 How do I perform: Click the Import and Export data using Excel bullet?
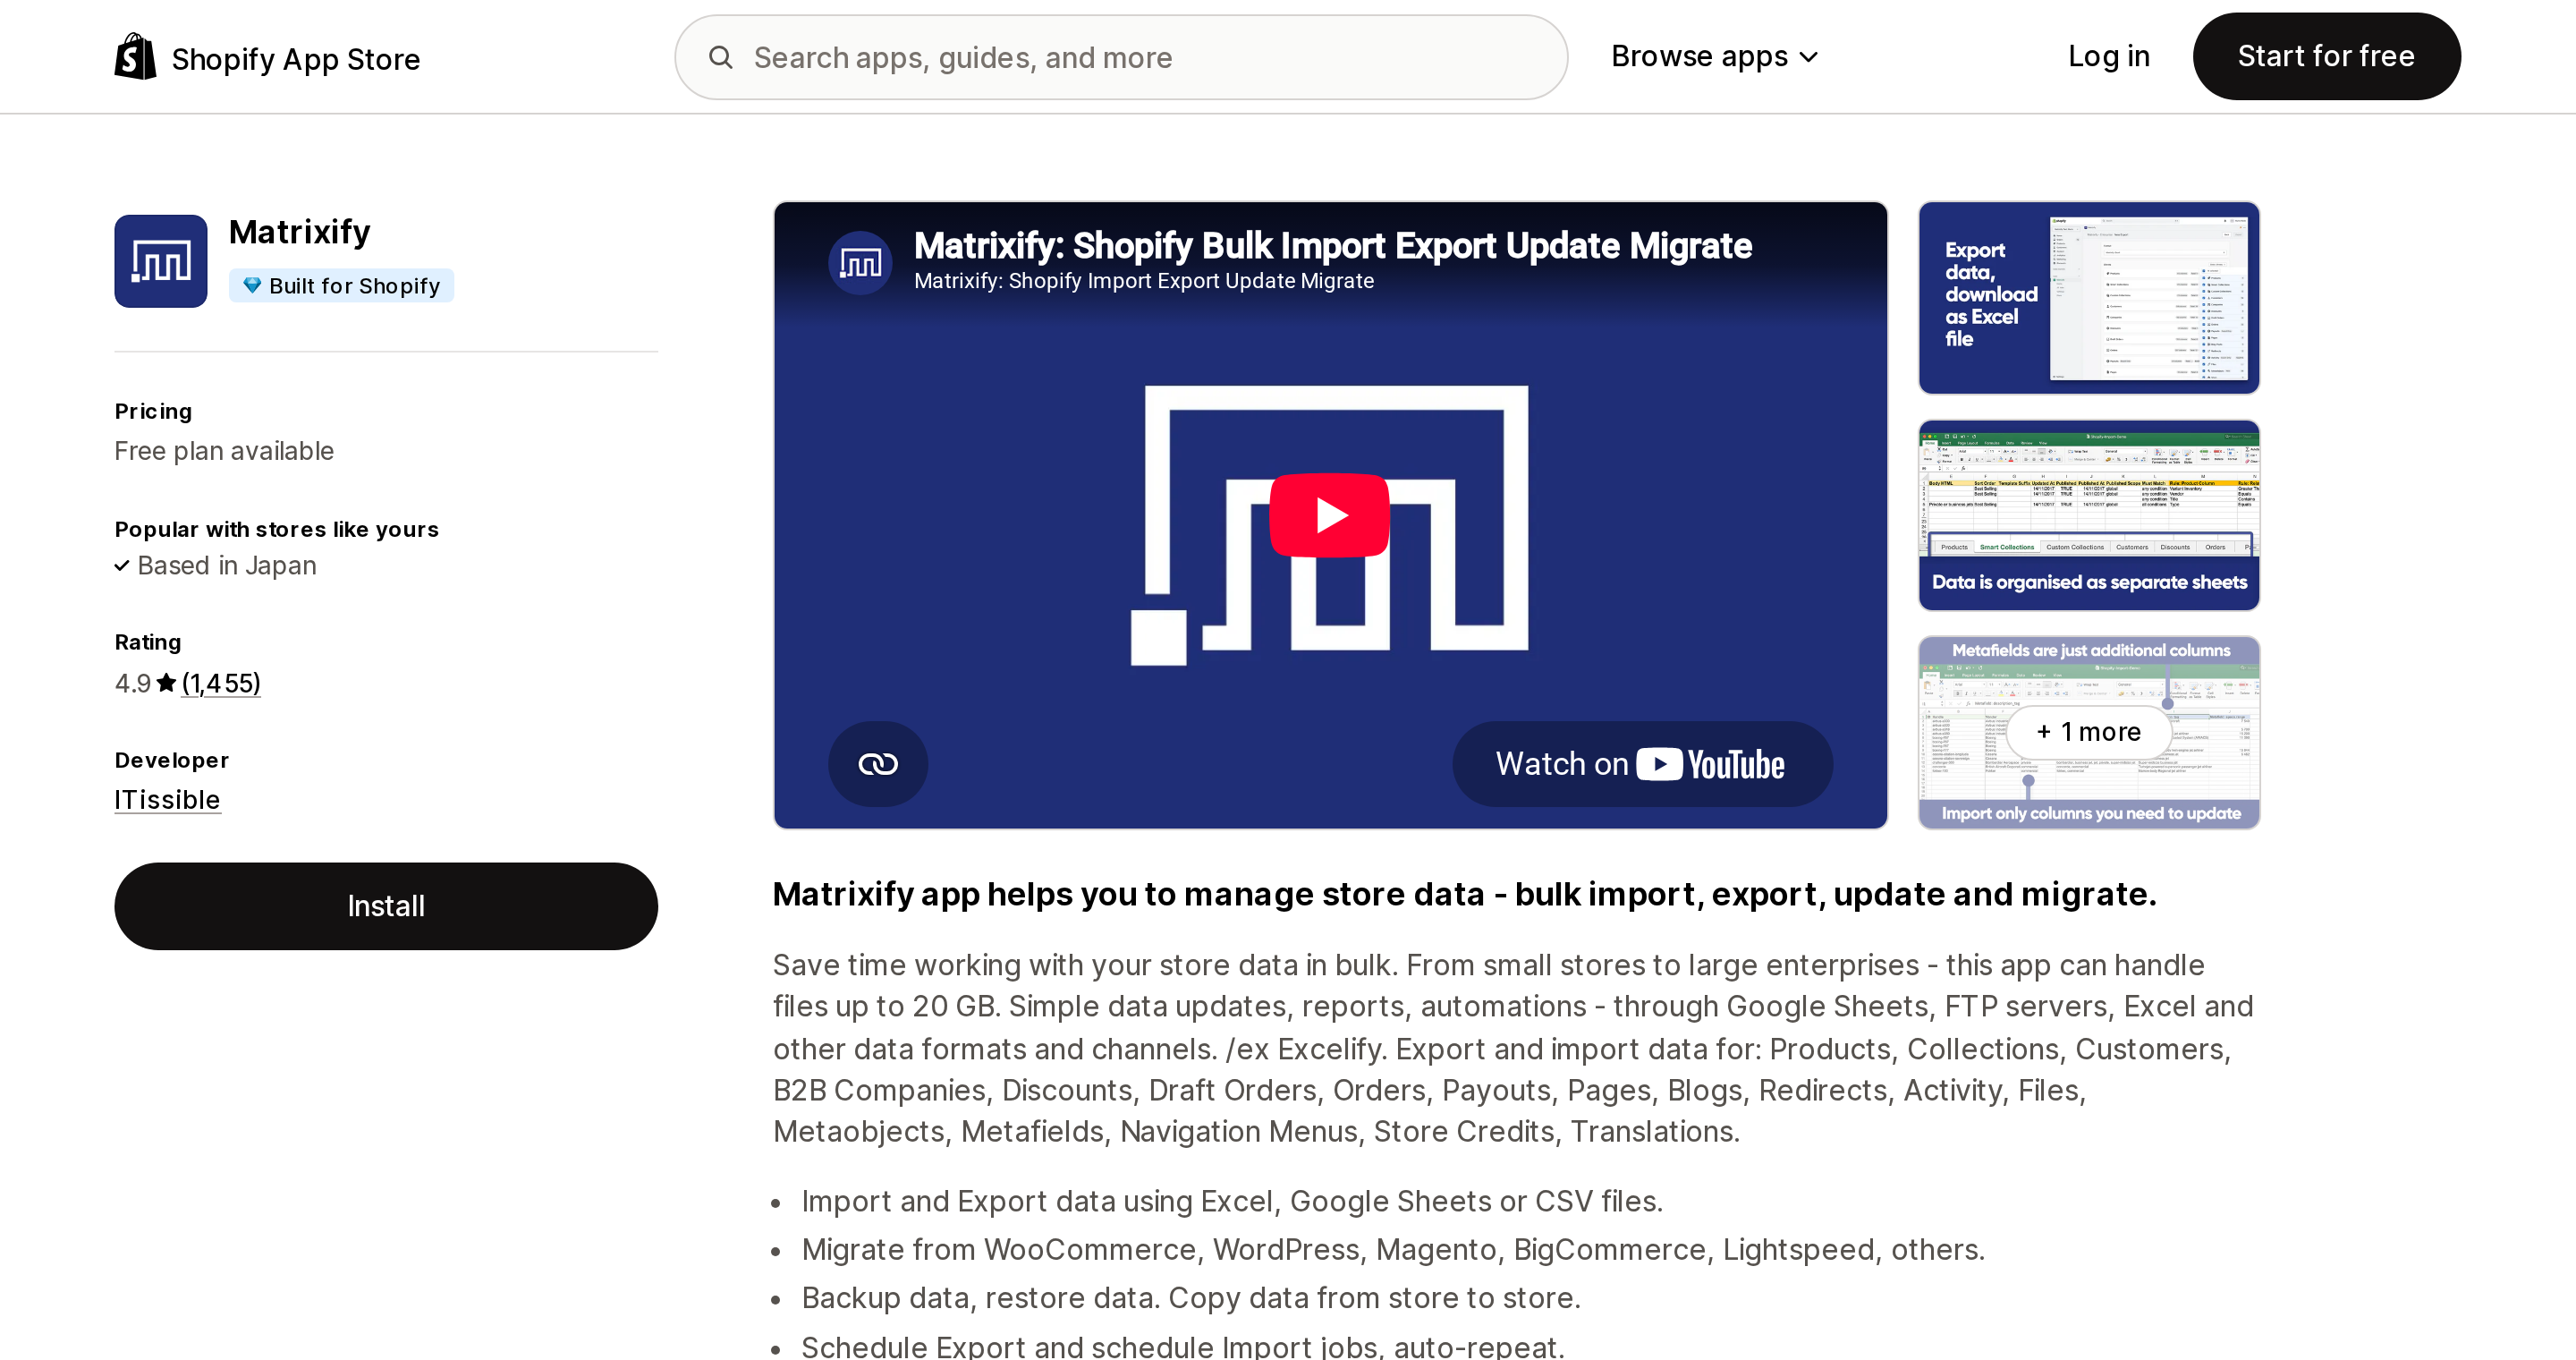tap(1232, 1201)
